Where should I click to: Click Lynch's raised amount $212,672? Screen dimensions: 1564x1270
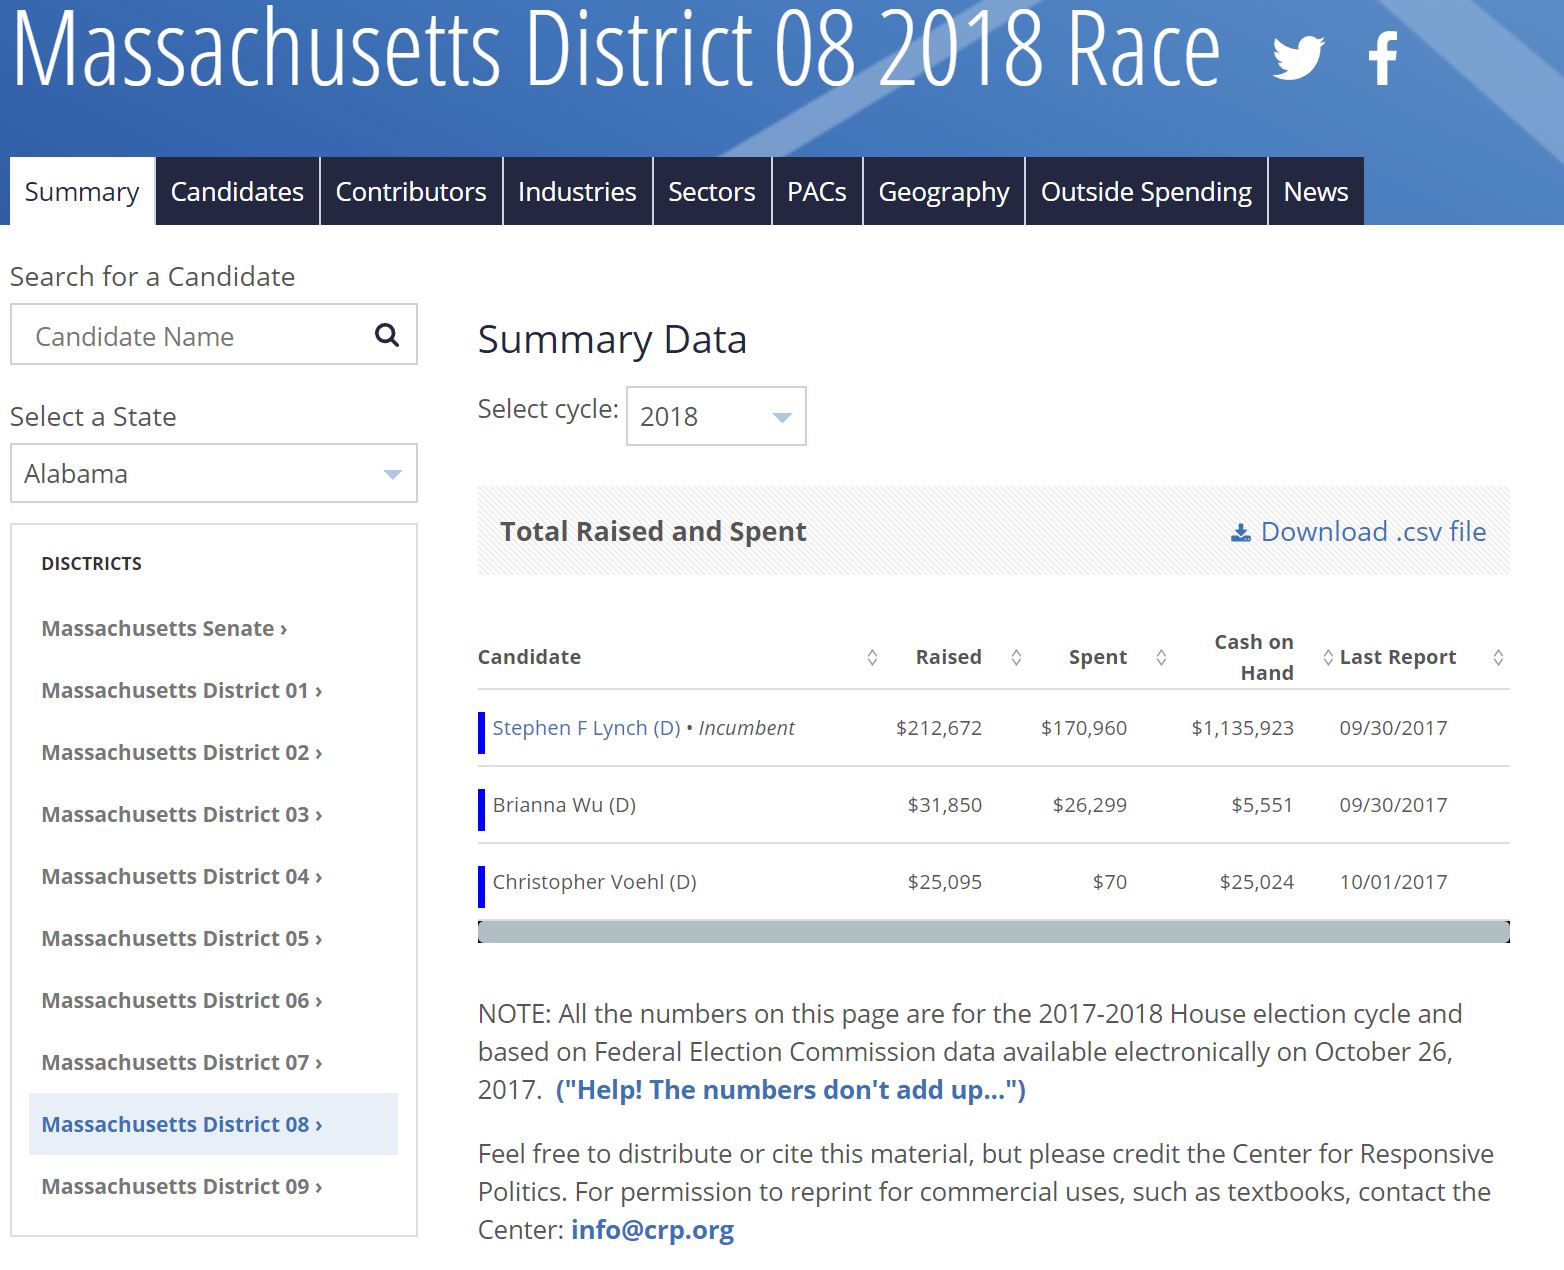point(939,728)
